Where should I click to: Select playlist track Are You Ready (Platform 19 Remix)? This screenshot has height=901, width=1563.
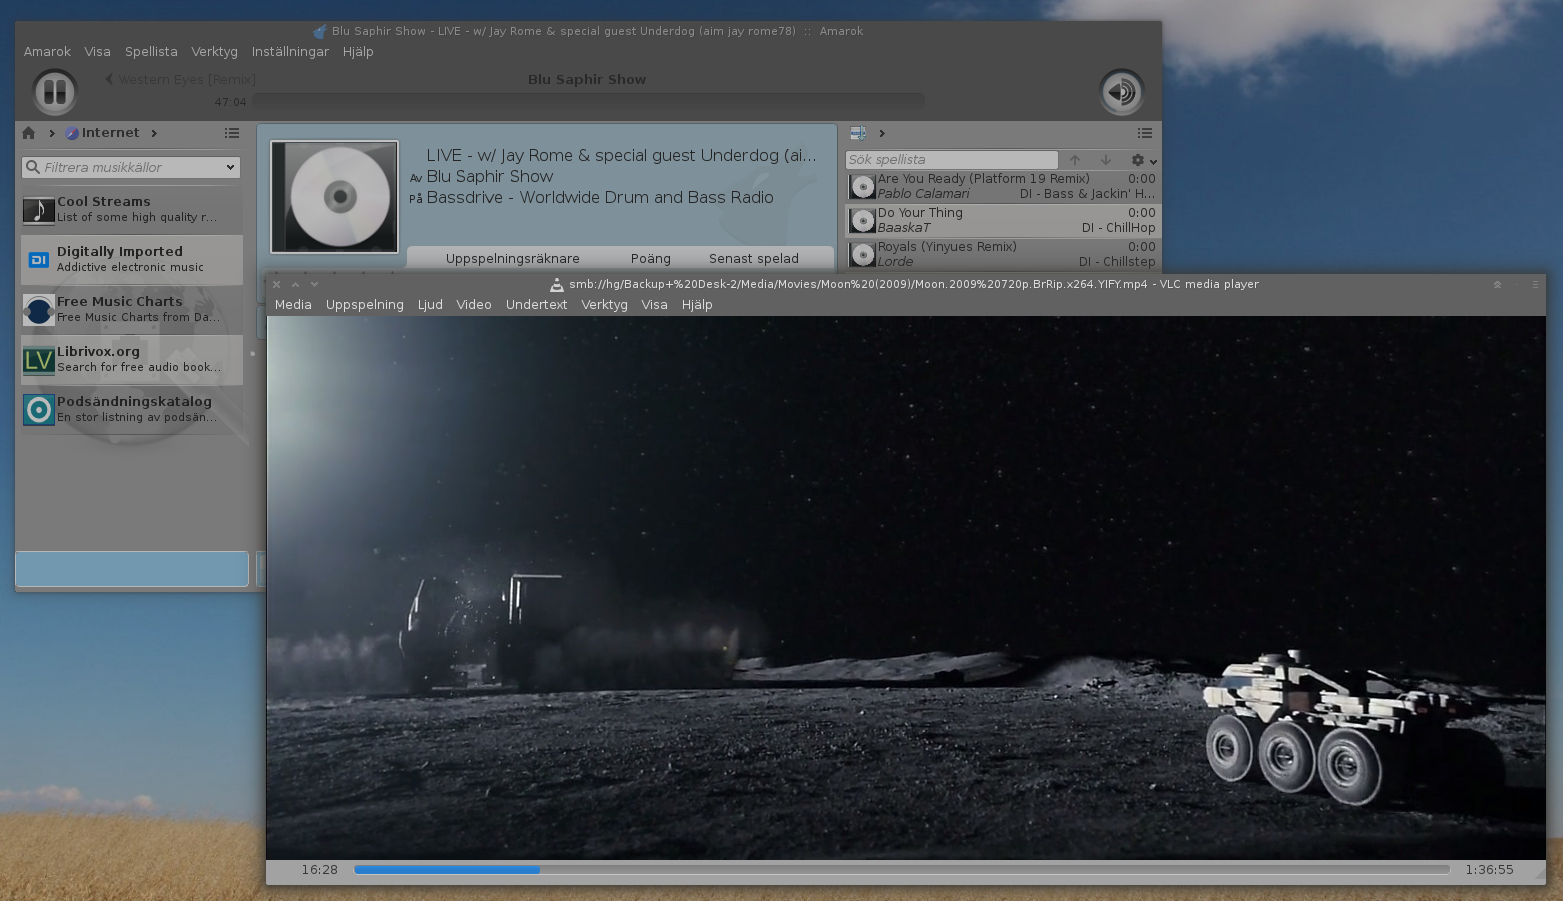[x=1003, y=187]
